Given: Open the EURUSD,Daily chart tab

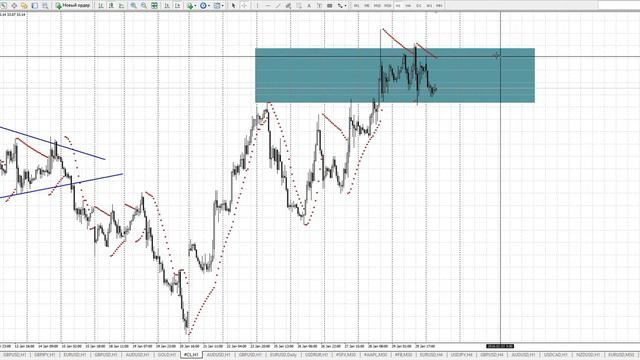Looking at the screenshot, I should [283, 355].
